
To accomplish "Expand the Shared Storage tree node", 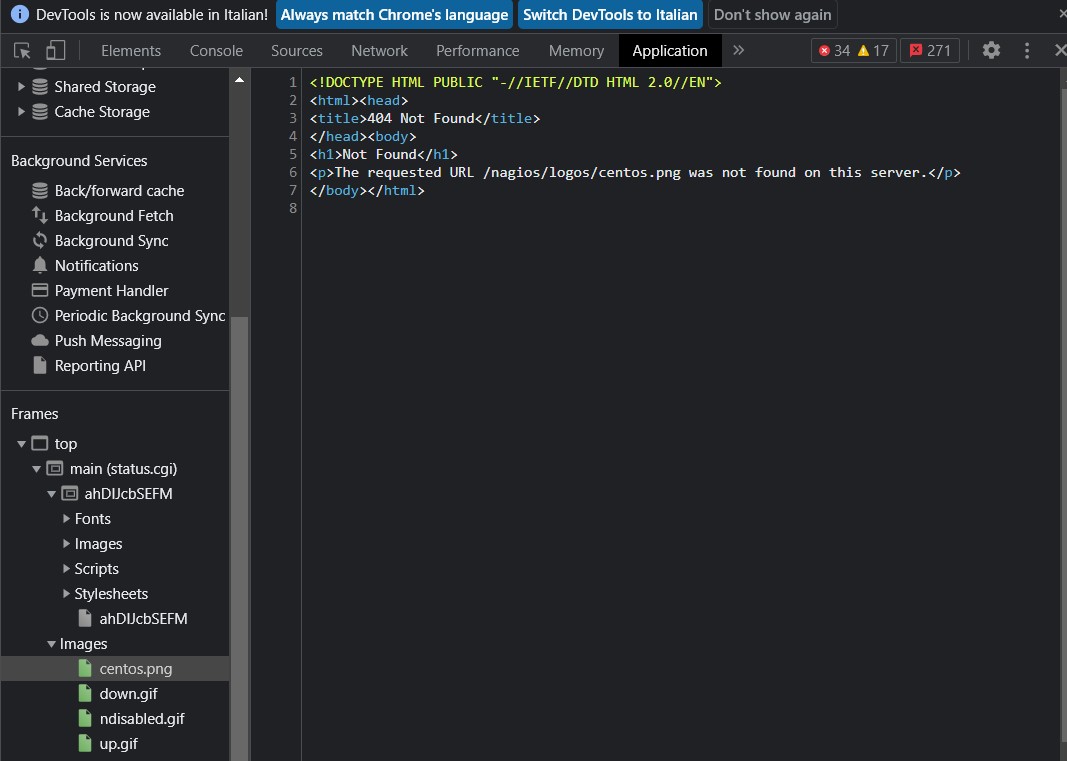I will (x=22, y=87).
